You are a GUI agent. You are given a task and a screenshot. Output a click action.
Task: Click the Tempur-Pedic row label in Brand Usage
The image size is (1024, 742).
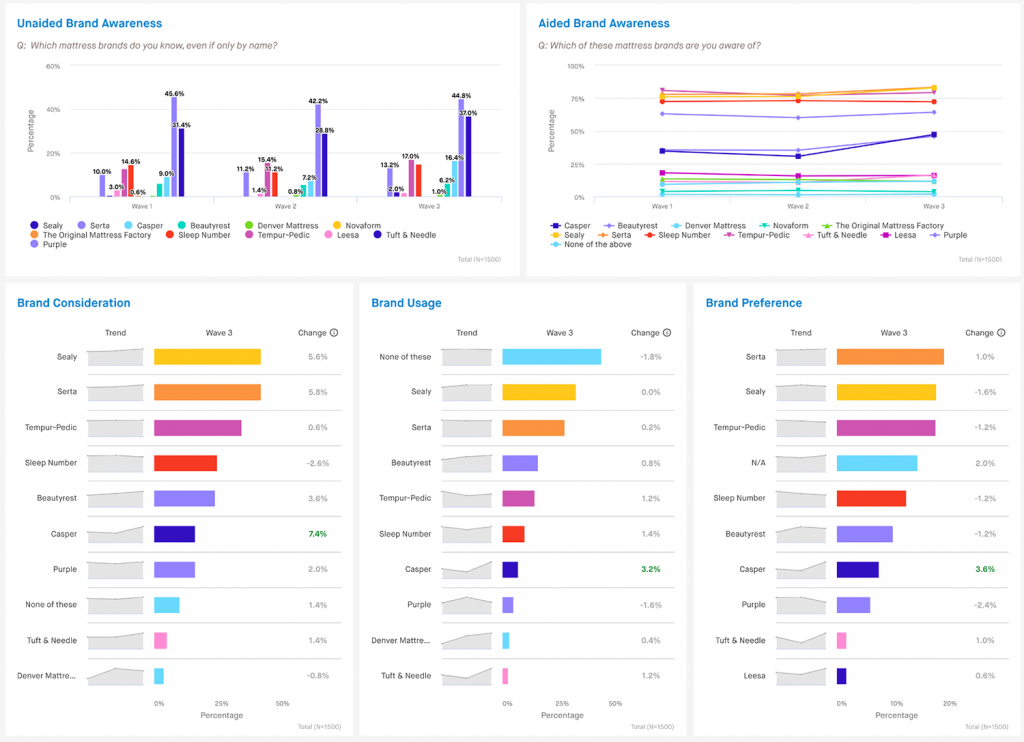(405, 498)
